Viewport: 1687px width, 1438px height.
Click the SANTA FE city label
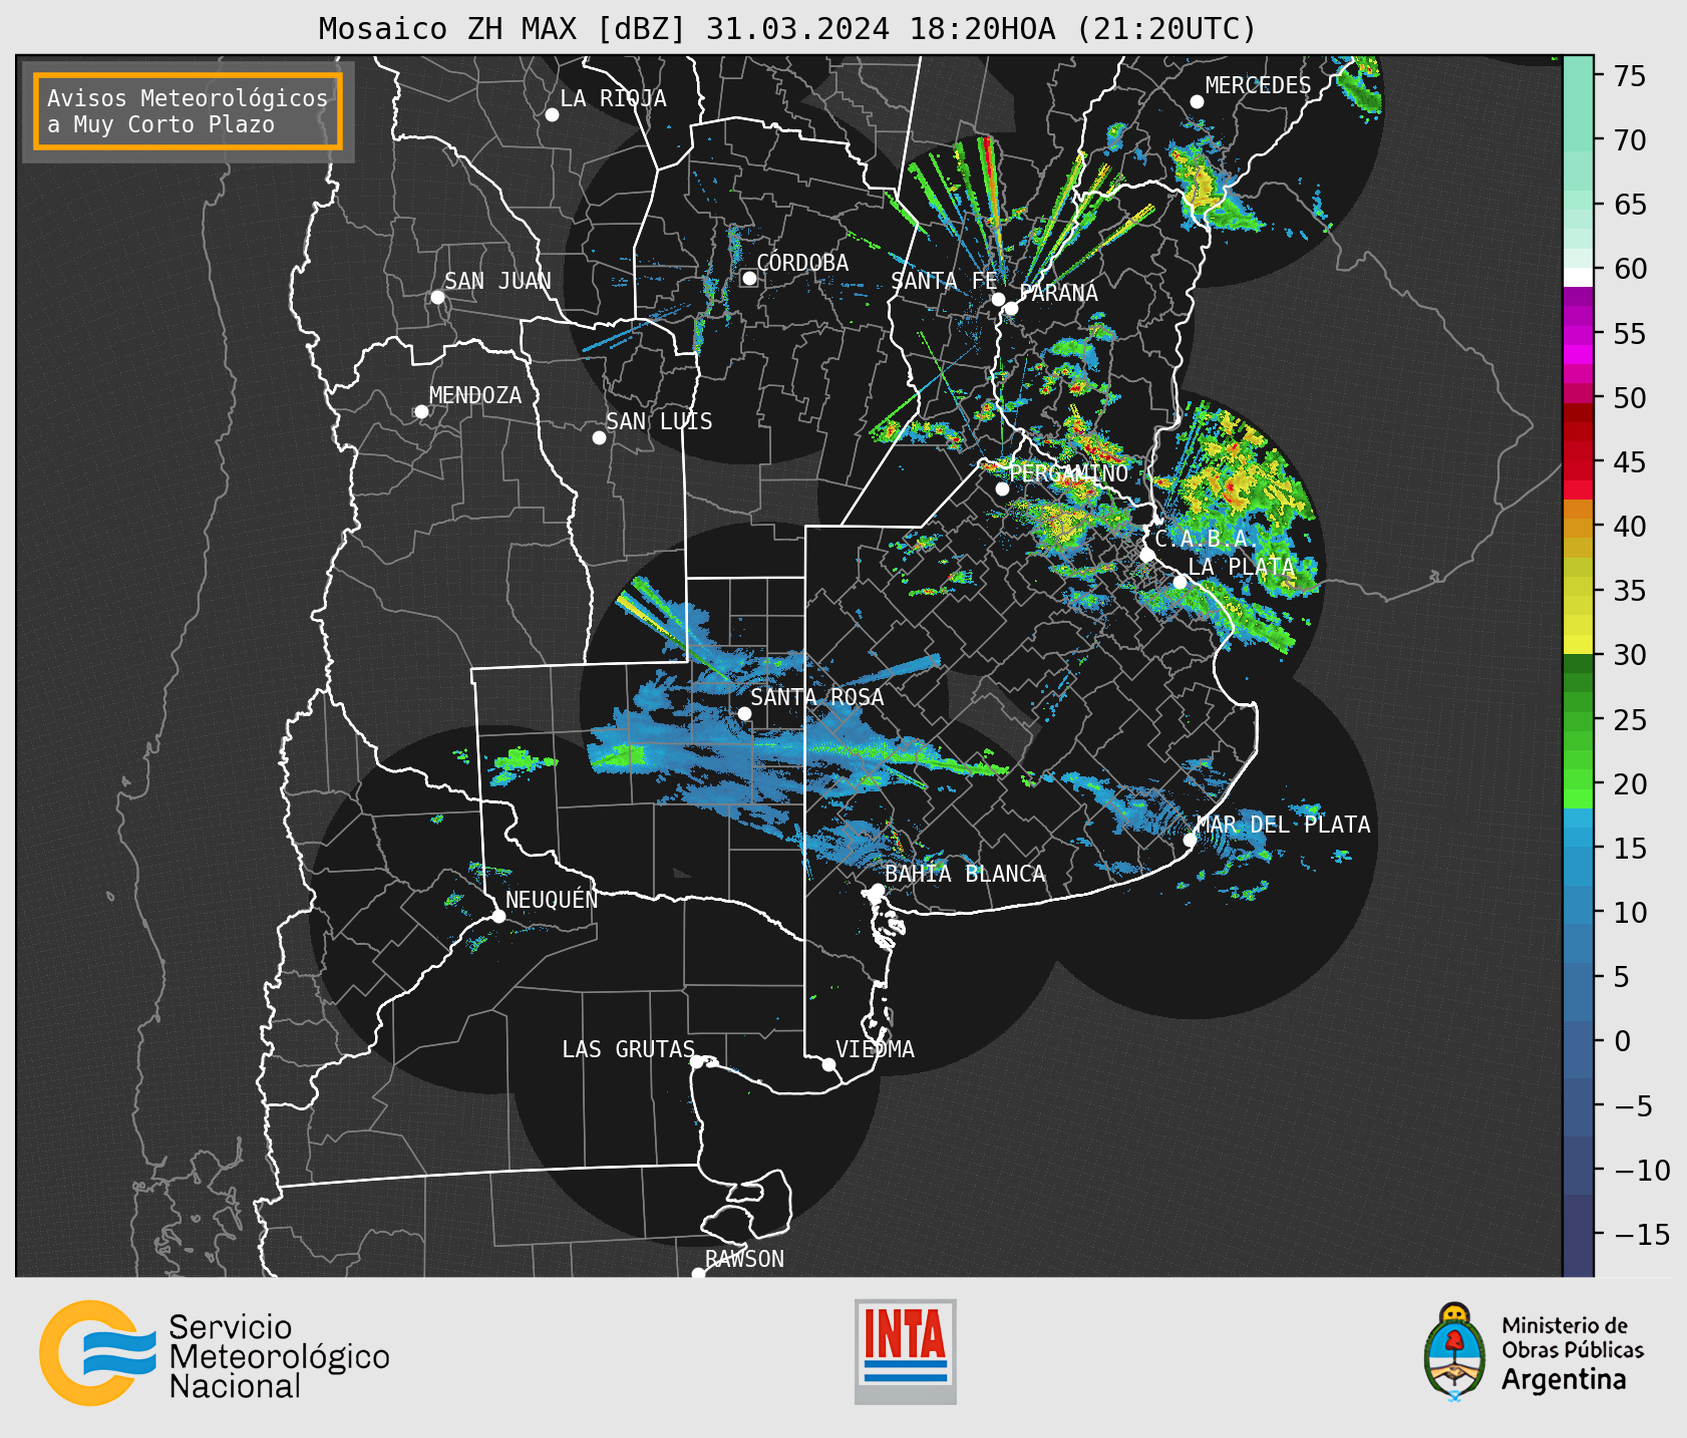click(x=944, y=281)
